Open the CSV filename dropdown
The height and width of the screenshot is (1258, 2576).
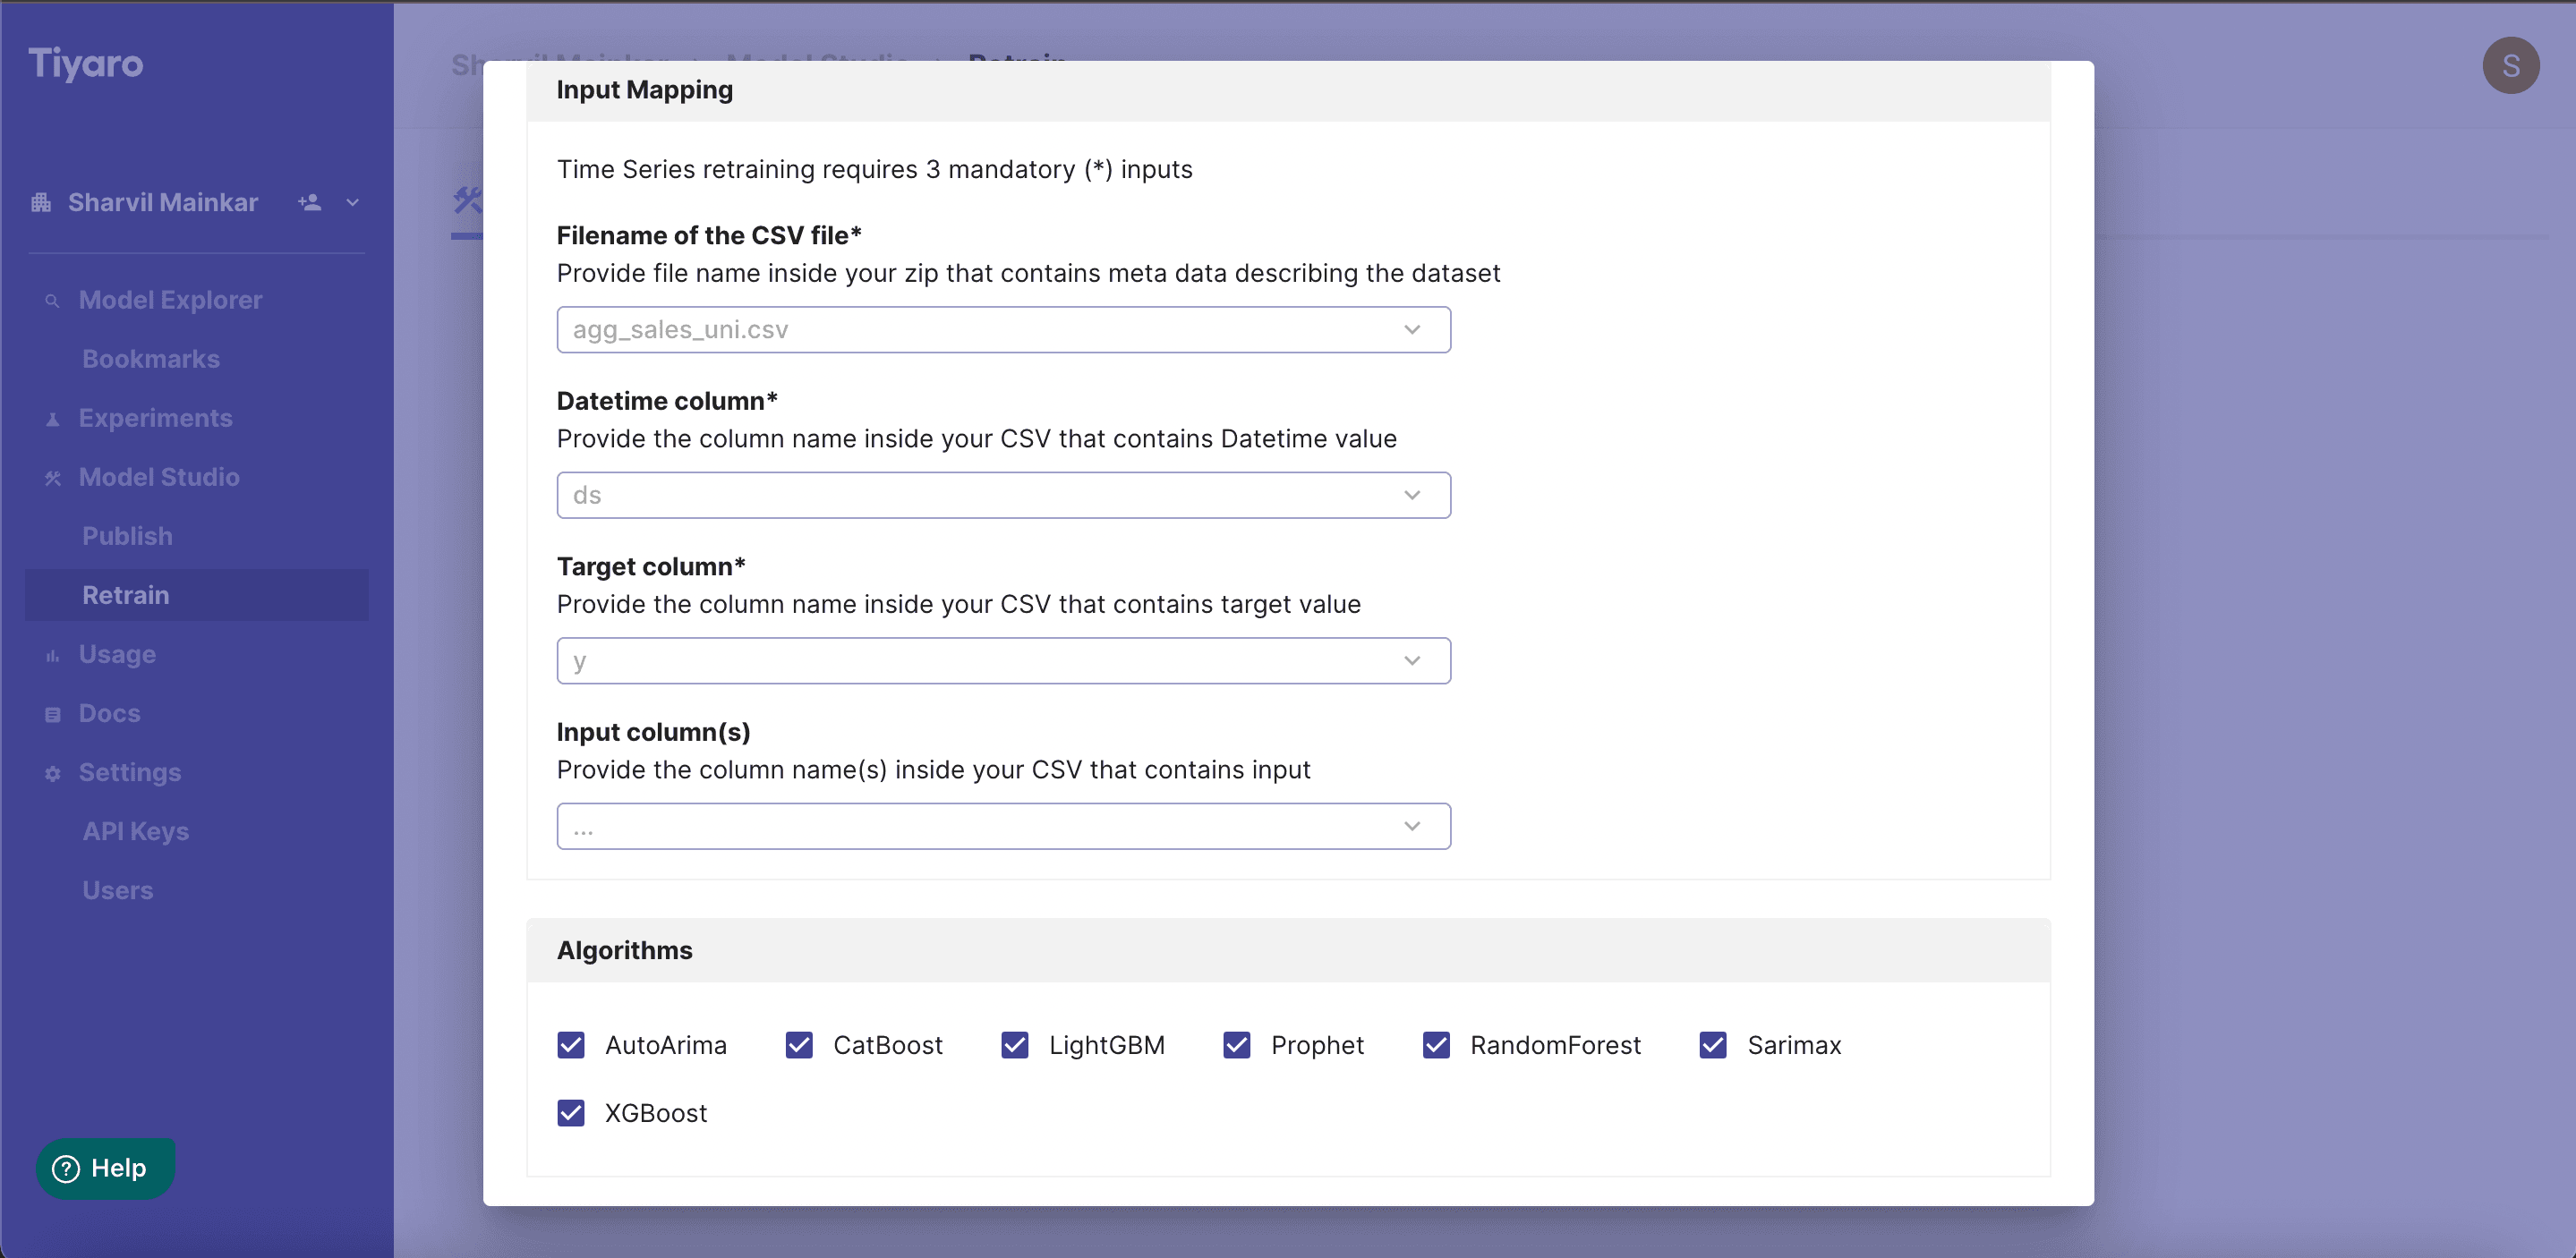(x=1003, y=330)
